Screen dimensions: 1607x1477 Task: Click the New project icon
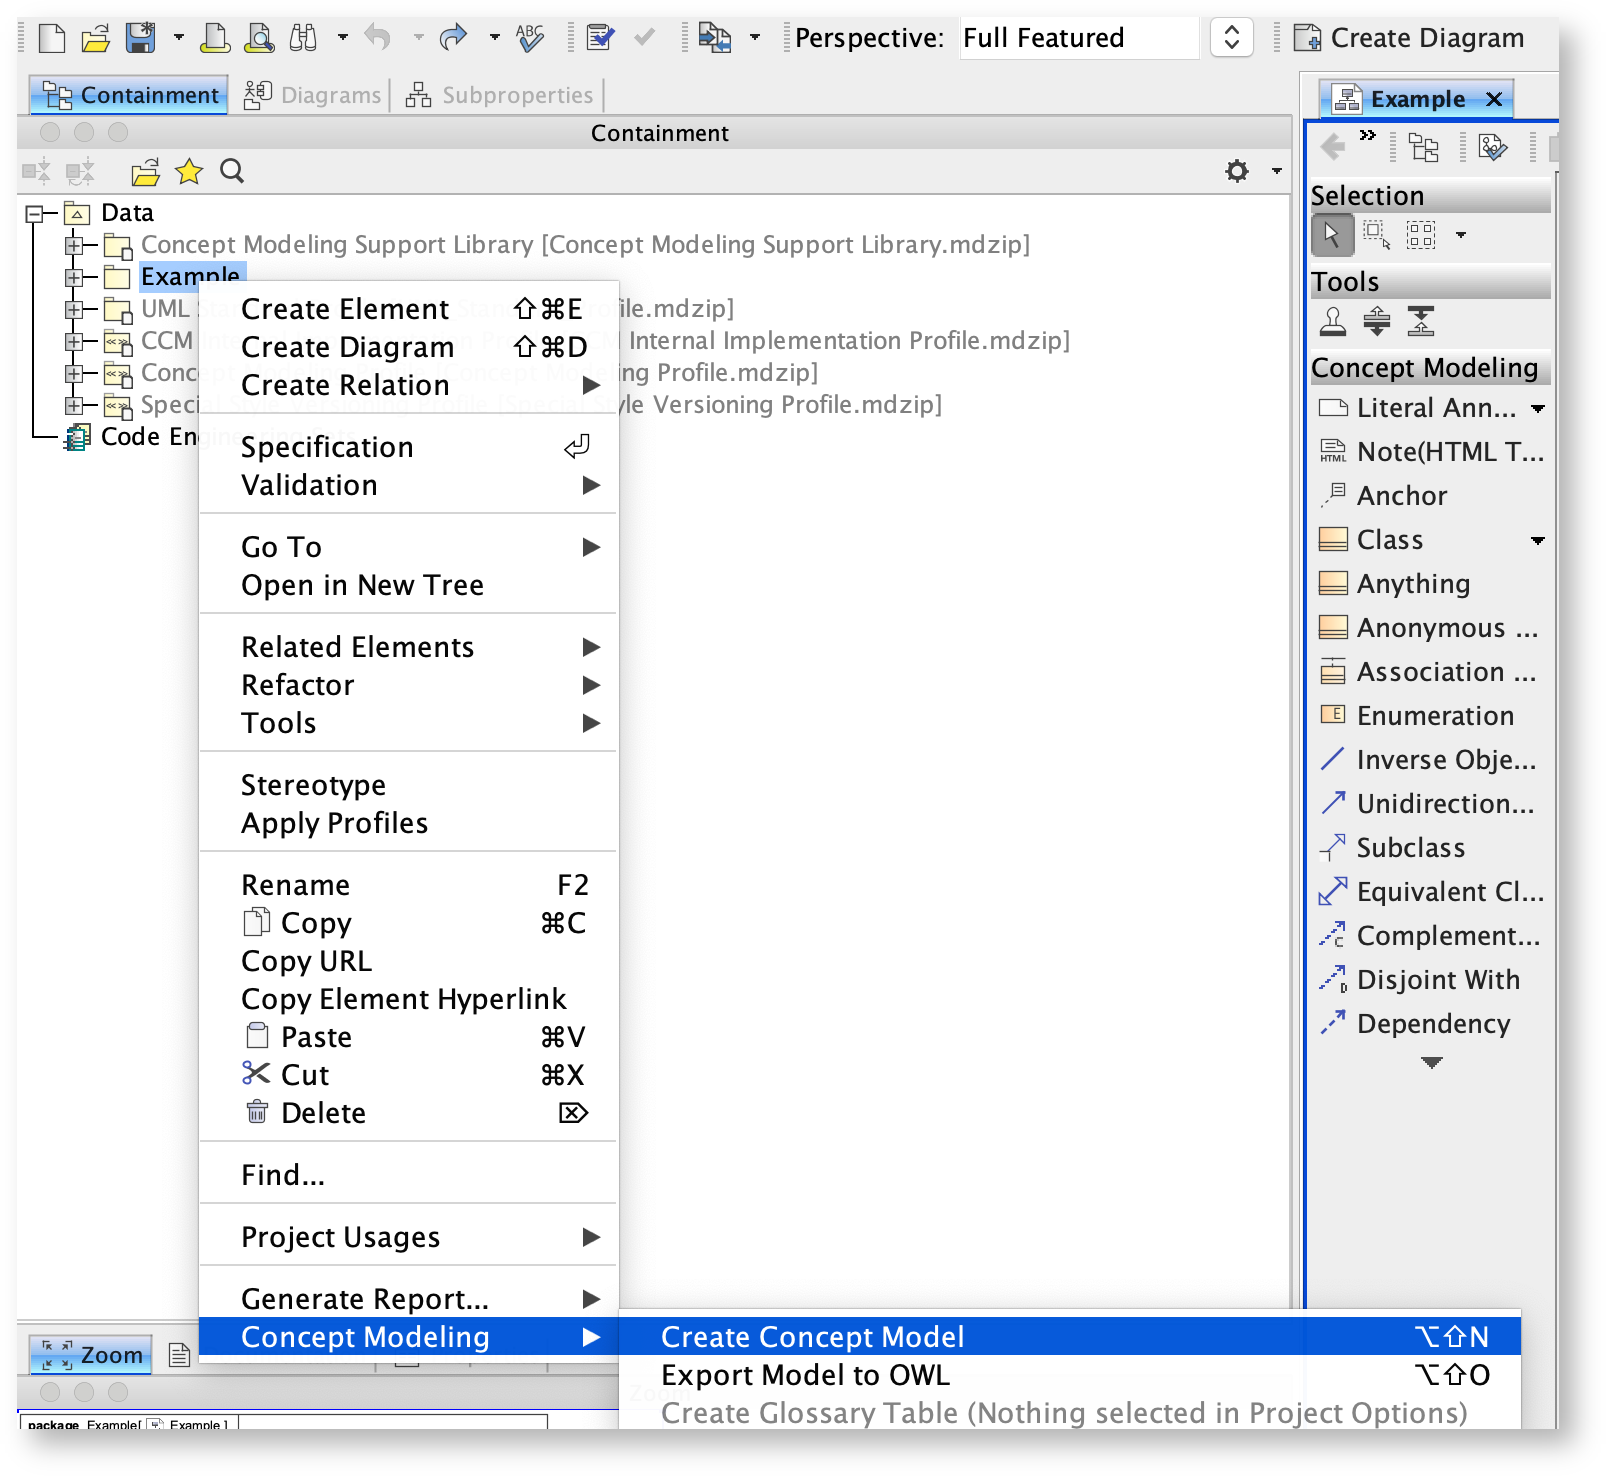pos(51,39)
